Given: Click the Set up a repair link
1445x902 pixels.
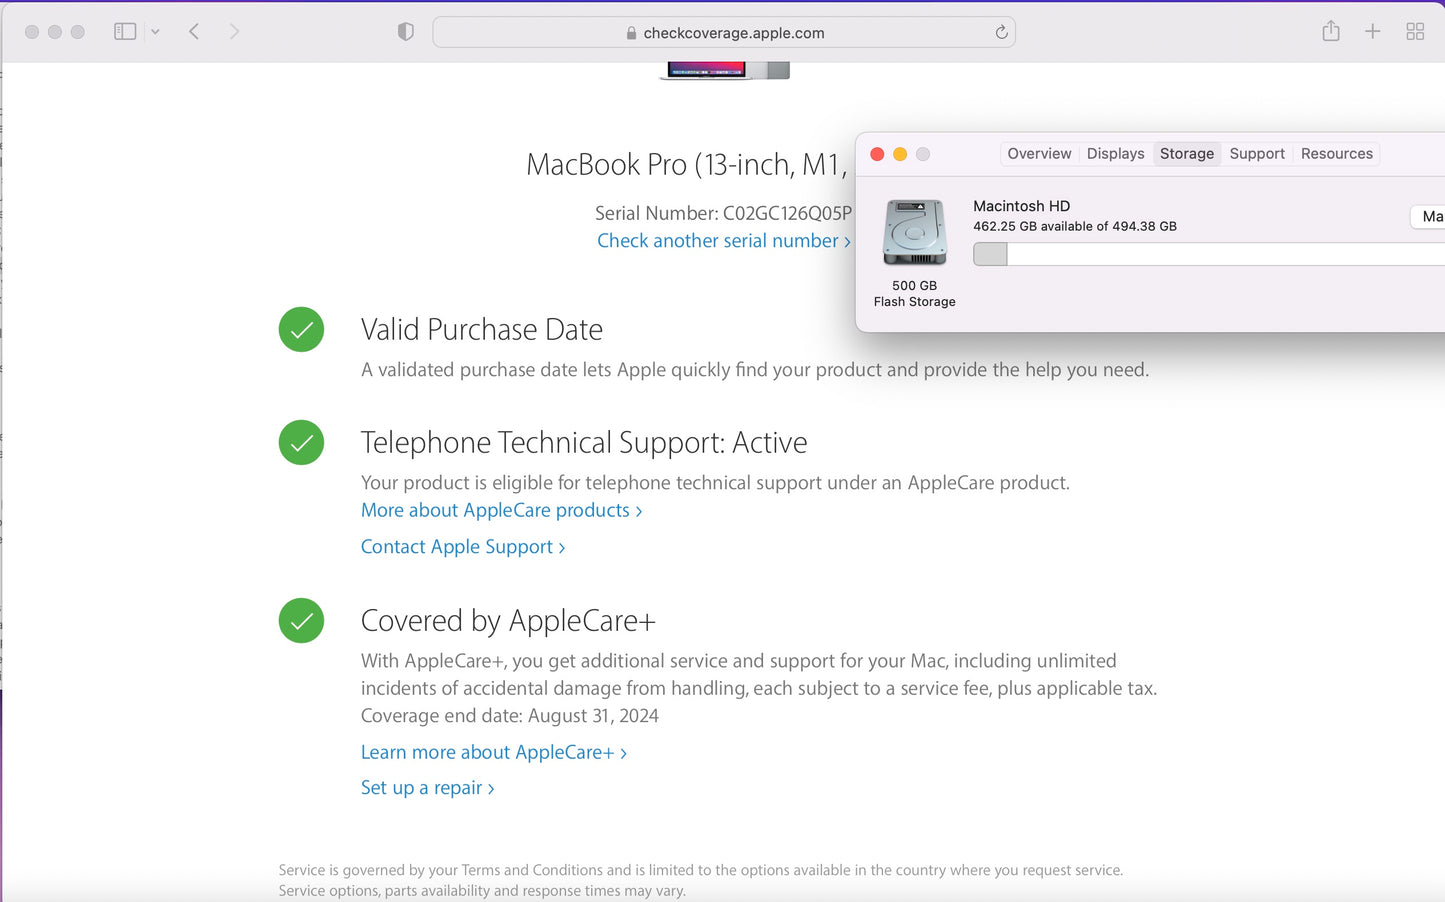Looking at the screenshot, I should click(x=427, y=788).
